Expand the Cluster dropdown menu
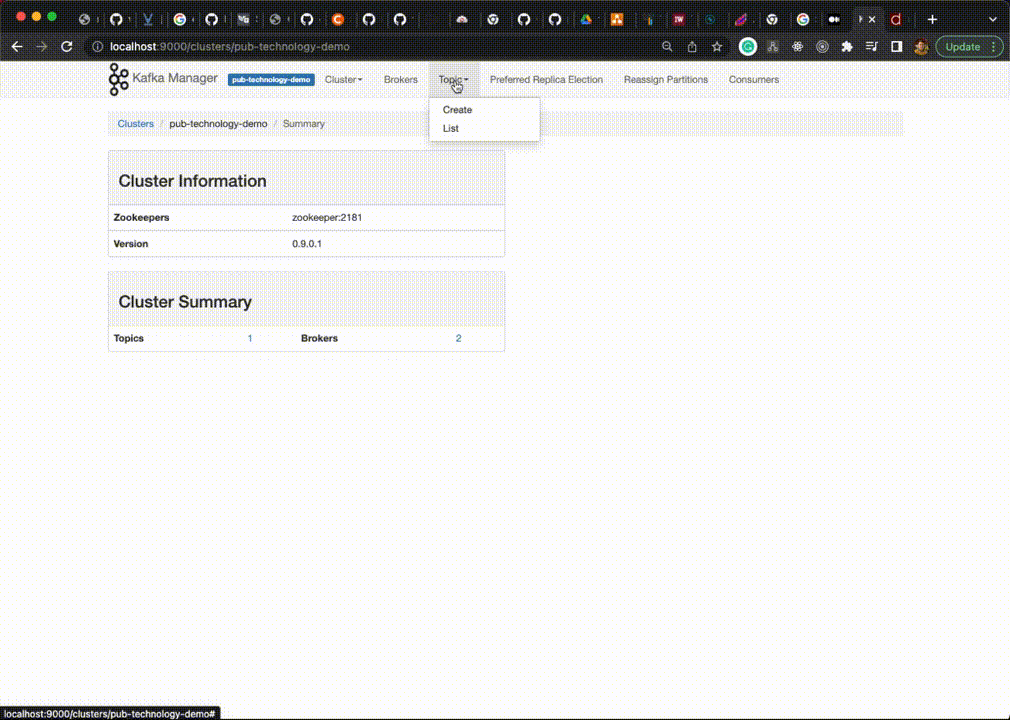 (x=343, y=80)
